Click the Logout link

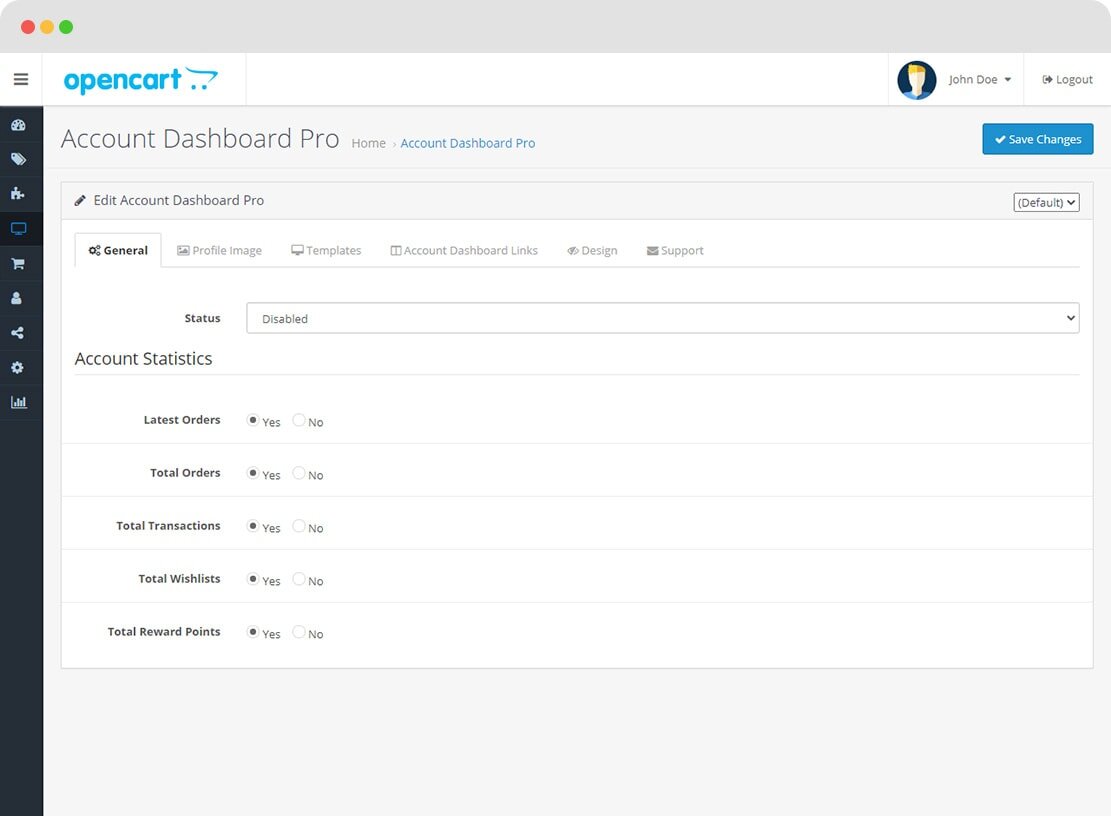pyautogui.click(x=1067, y=80)
